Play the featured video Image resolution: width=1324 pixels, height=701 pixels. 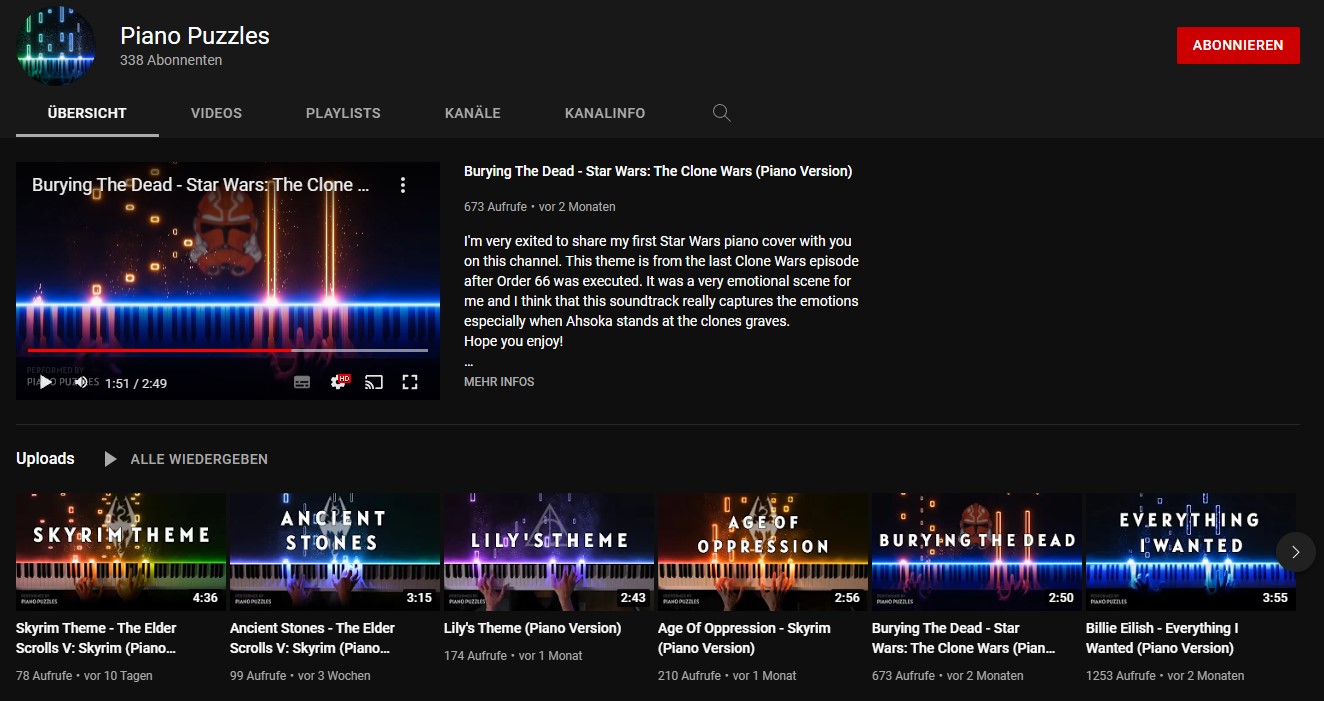coord(45,382)
